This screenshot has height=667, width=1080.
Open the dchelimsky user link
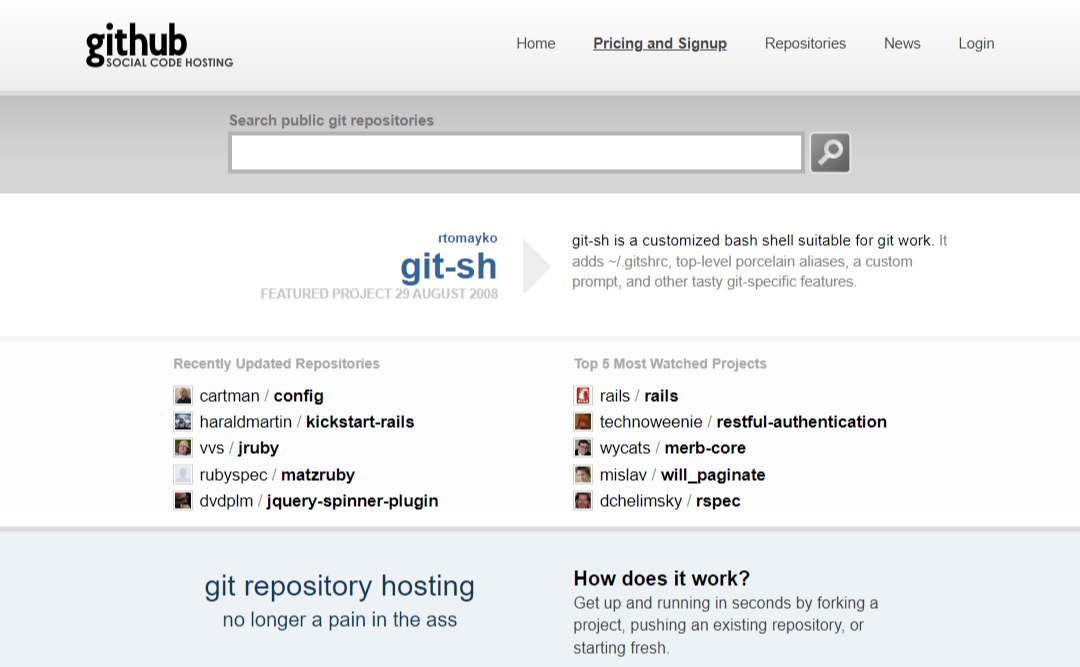[x=641, y=501]
